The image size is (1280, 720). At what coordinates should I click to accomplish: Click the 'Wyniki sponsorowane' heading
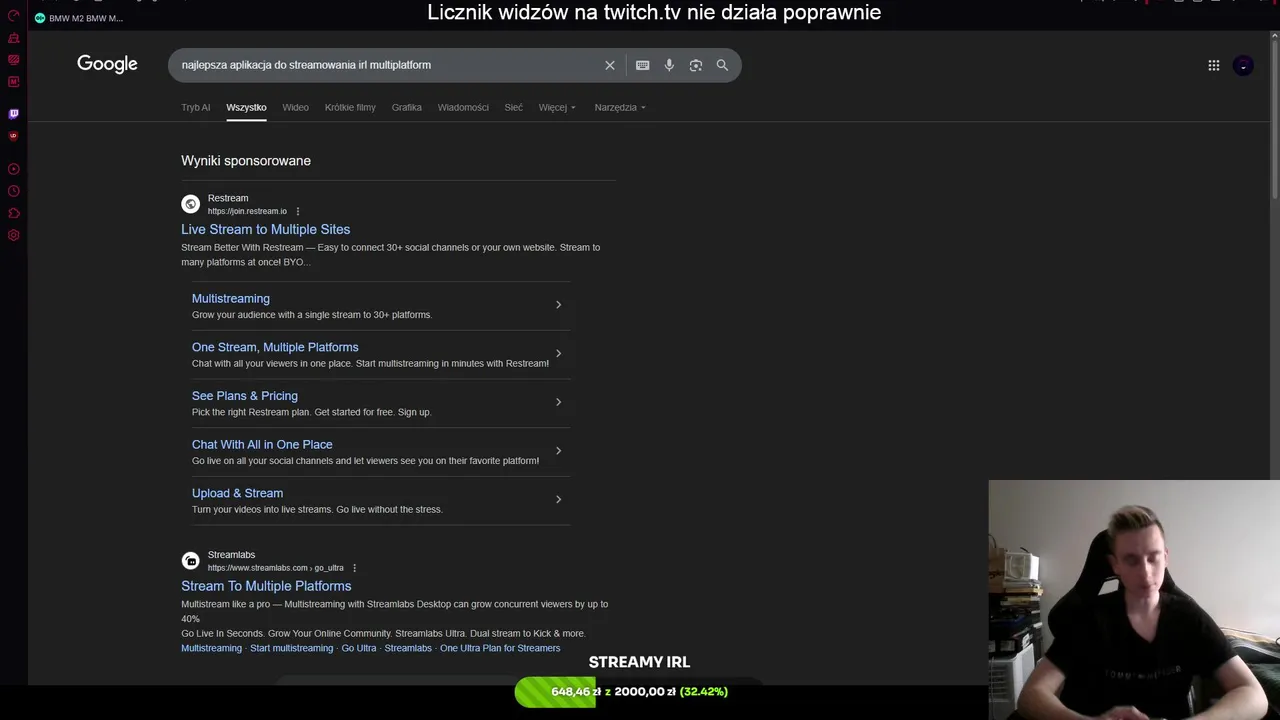coord(246,160)
